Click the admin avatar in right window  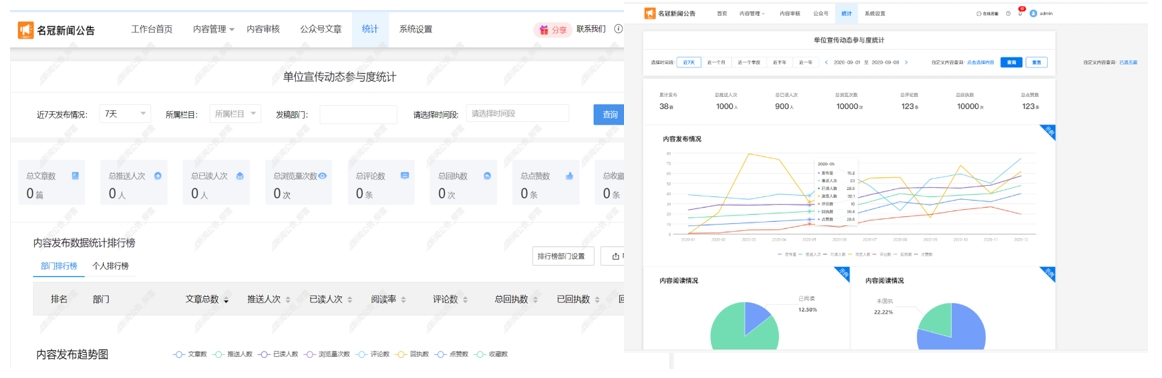[x=1033, y=13]
